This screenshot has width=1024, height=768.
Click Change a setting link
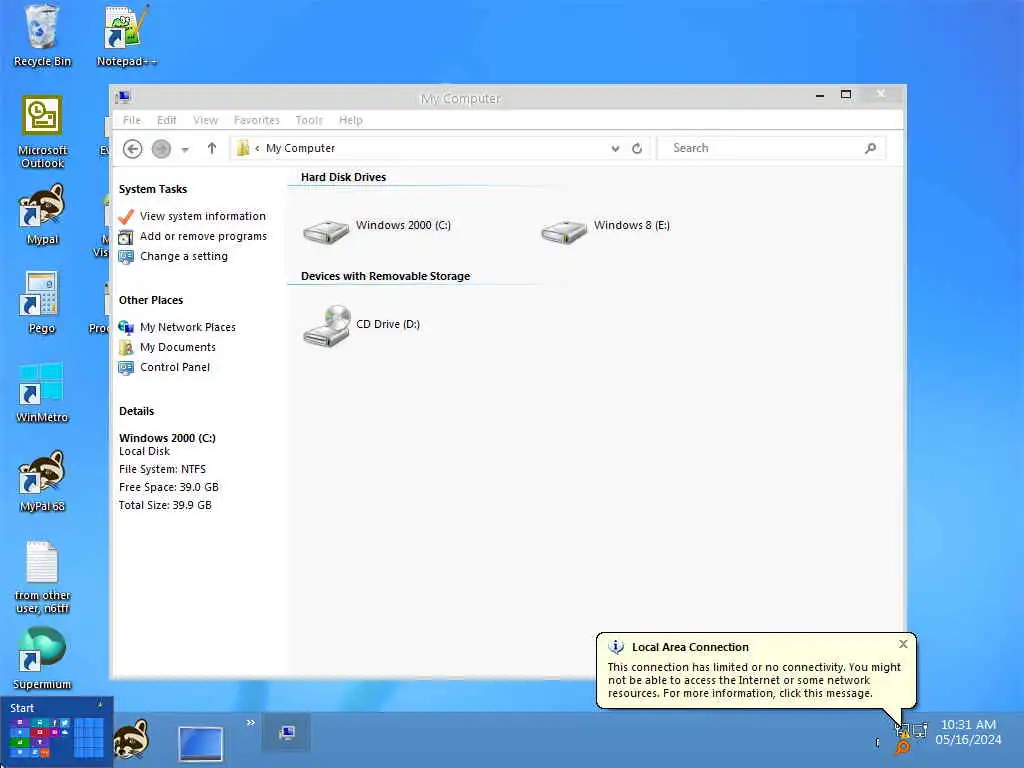pyautogui.click(x=173, y=257)
